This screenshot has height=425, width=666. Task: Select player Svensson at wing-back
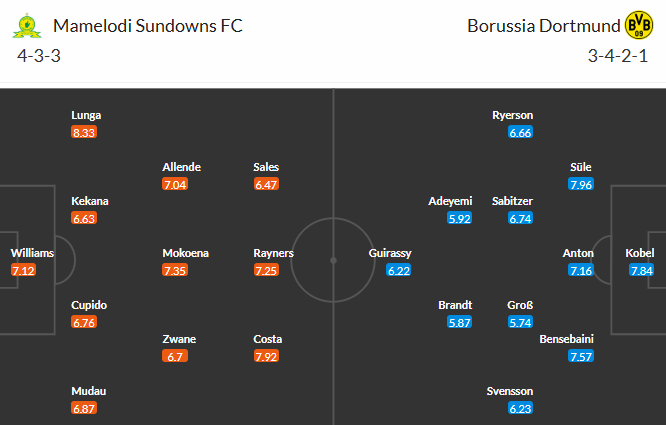(x=510, y=391)
